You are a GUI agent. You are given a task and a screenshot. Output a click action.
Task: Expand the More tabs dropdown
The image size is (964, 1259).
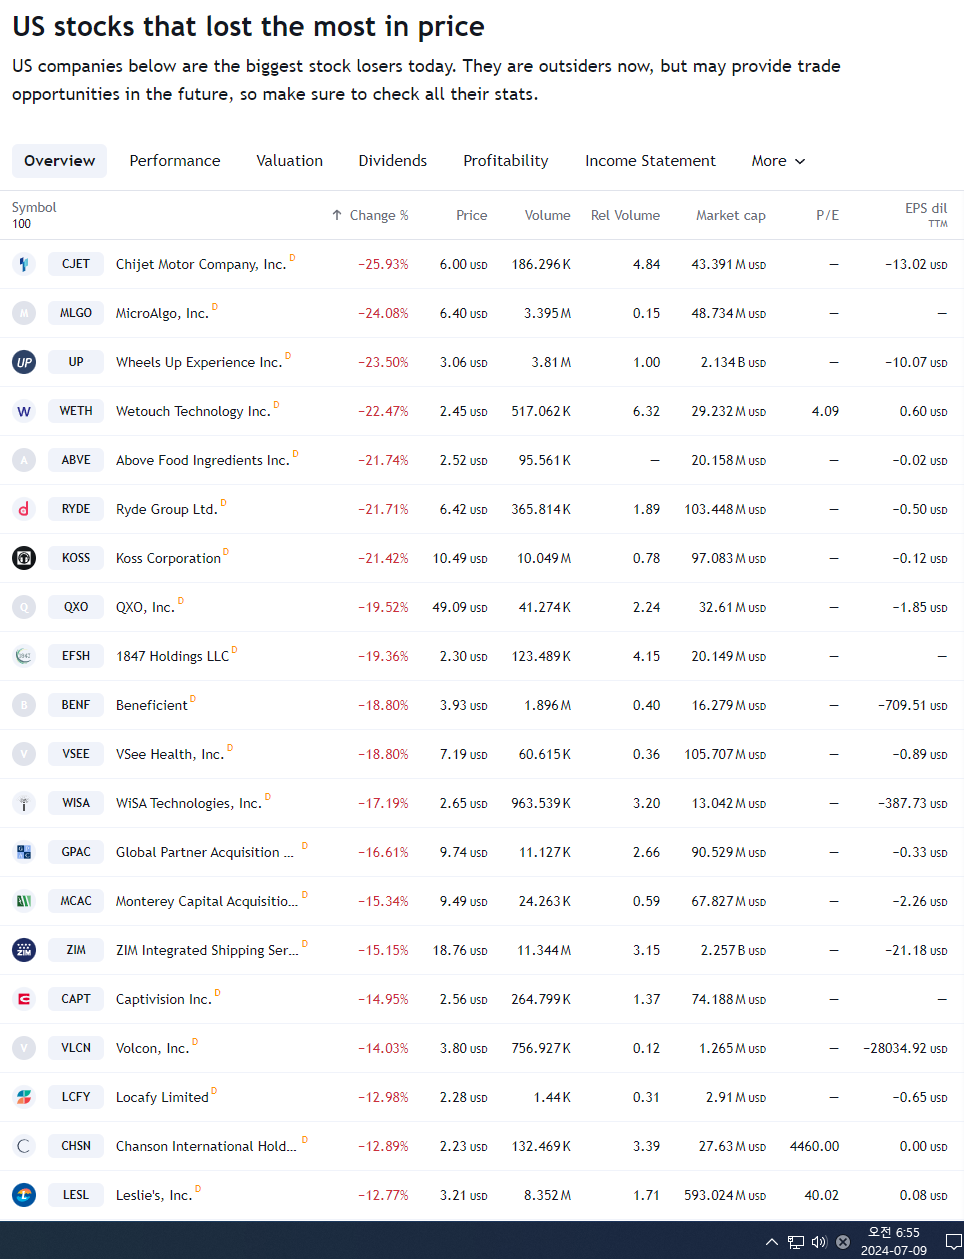point(778,161)
